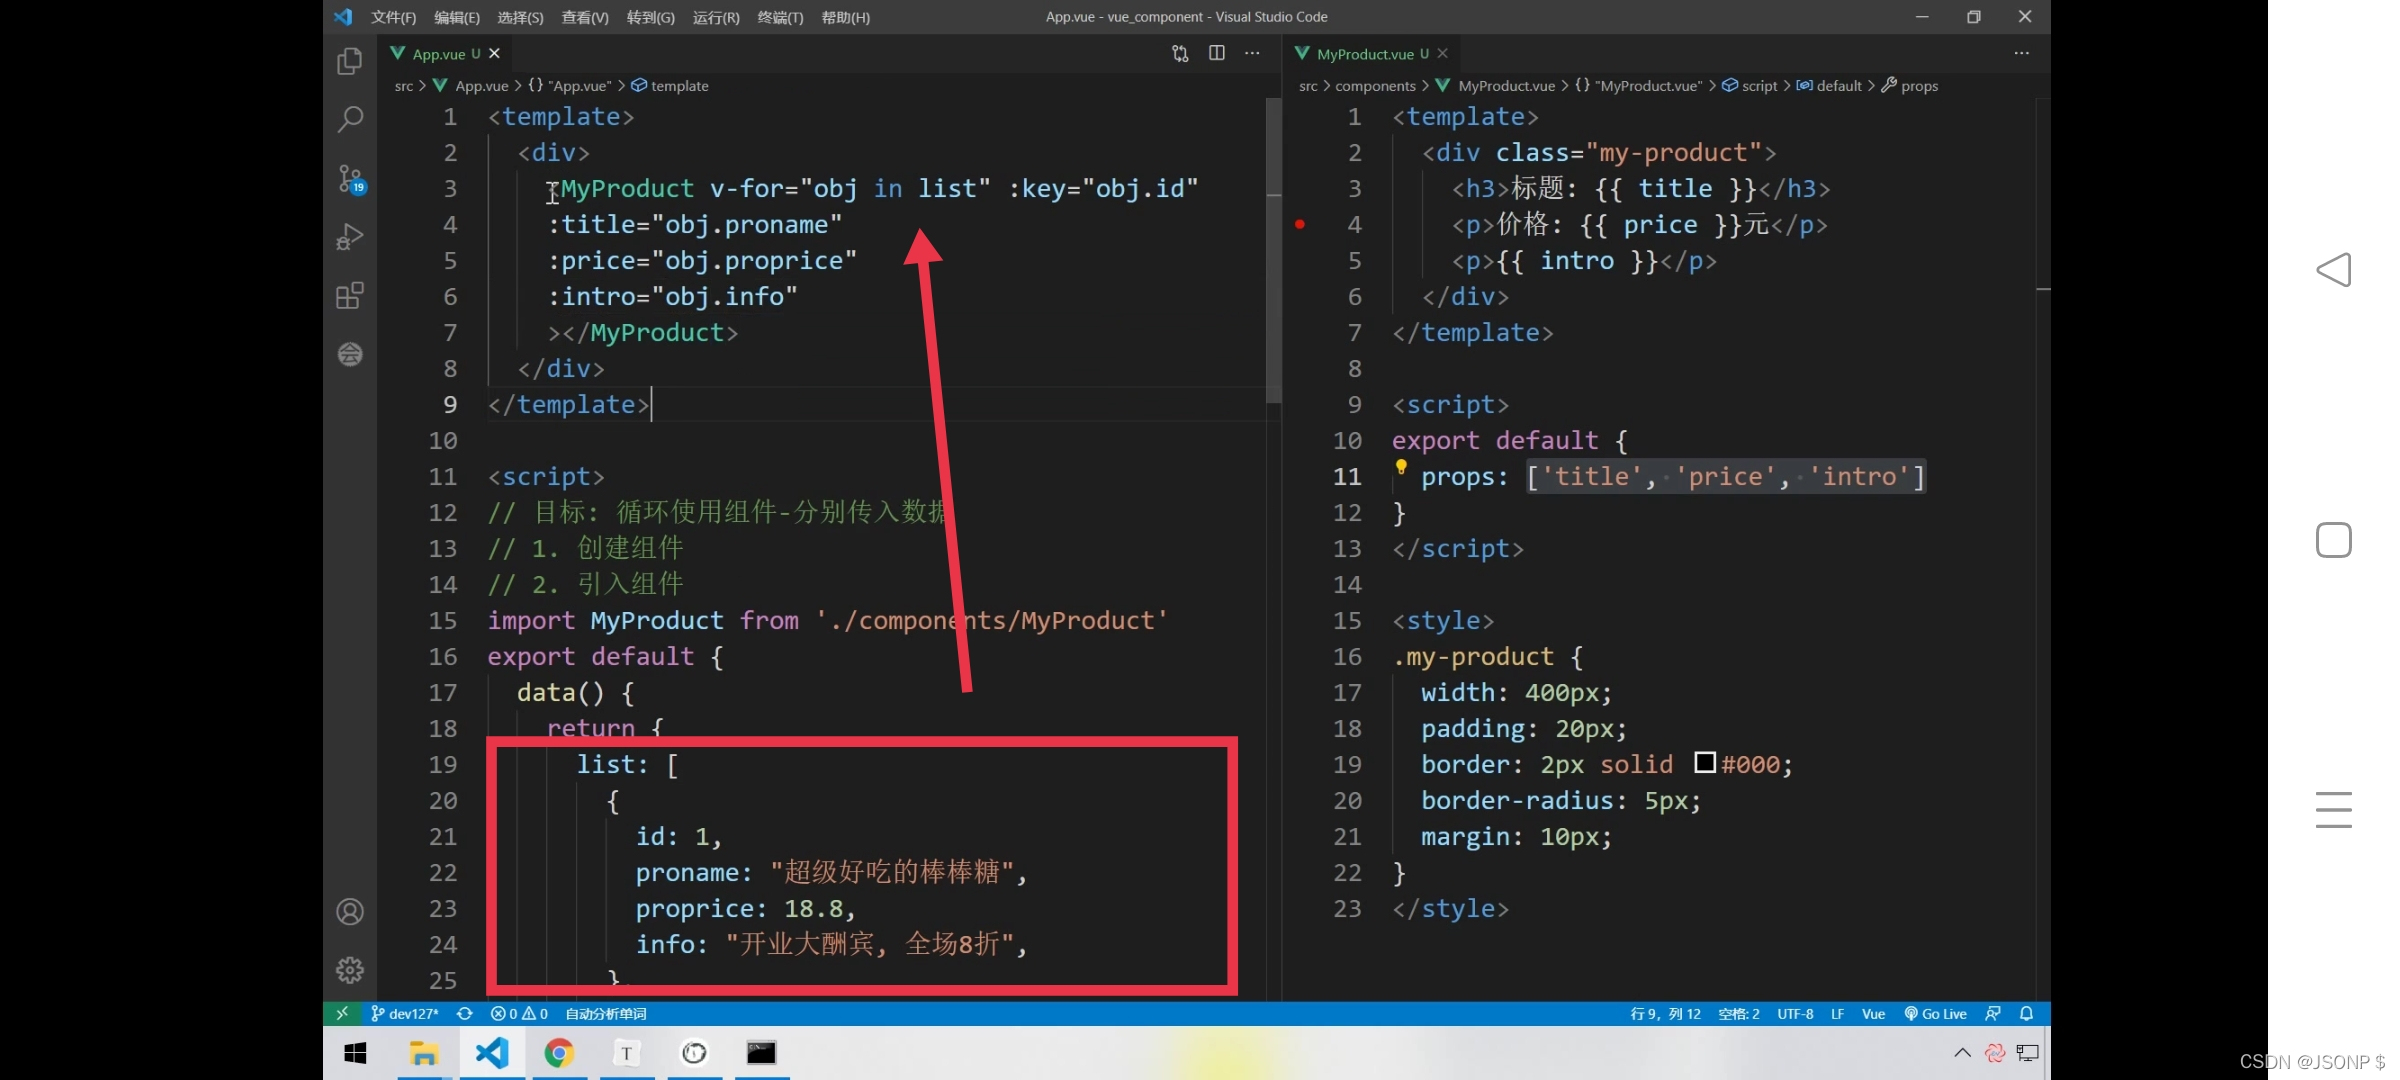Toggle the breakpoint on MyProduct.vue line 4
2400x1080 pixels.
(x=1299, y=224)
